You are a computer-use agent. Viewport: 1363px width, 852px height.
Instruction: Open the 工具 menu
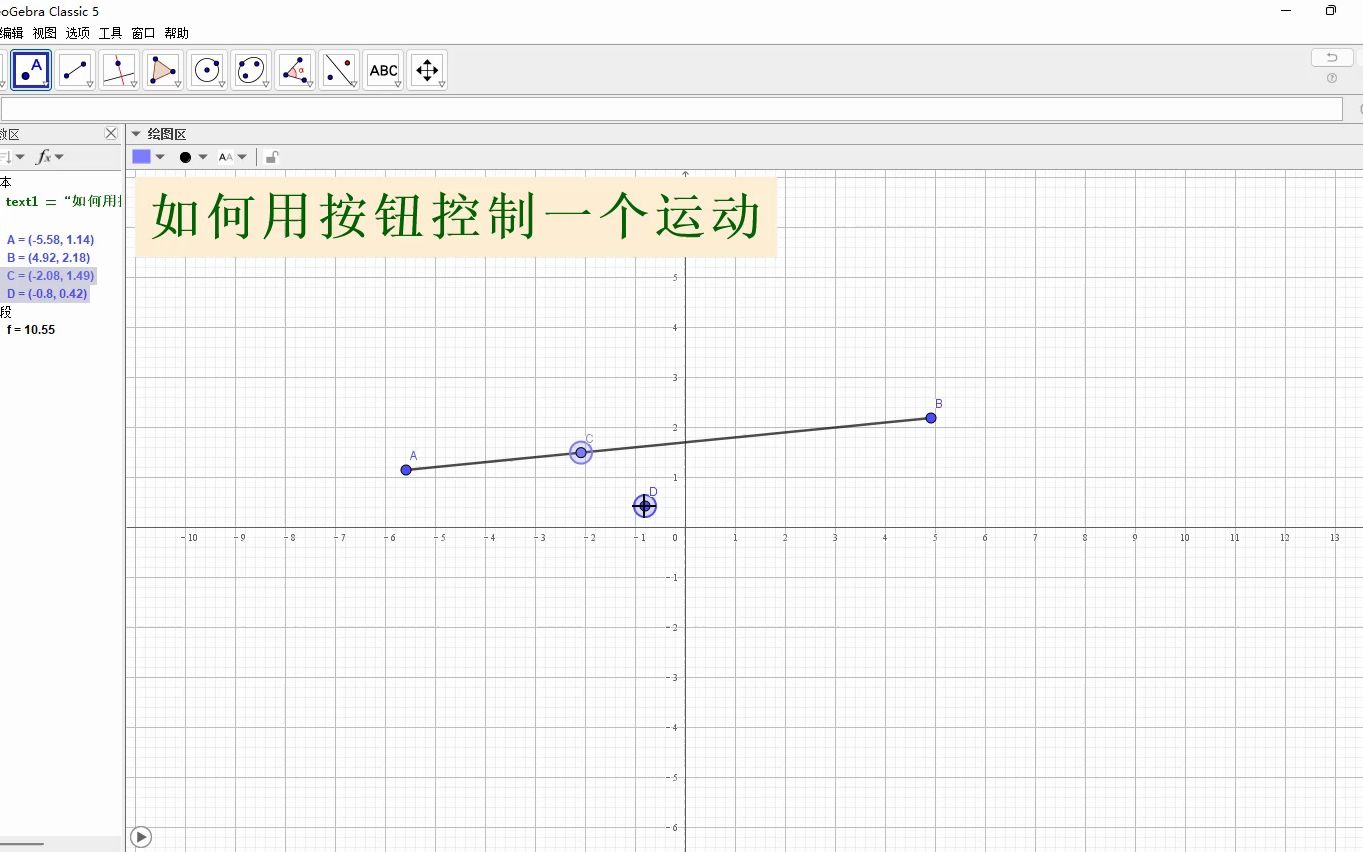[111, 33]
